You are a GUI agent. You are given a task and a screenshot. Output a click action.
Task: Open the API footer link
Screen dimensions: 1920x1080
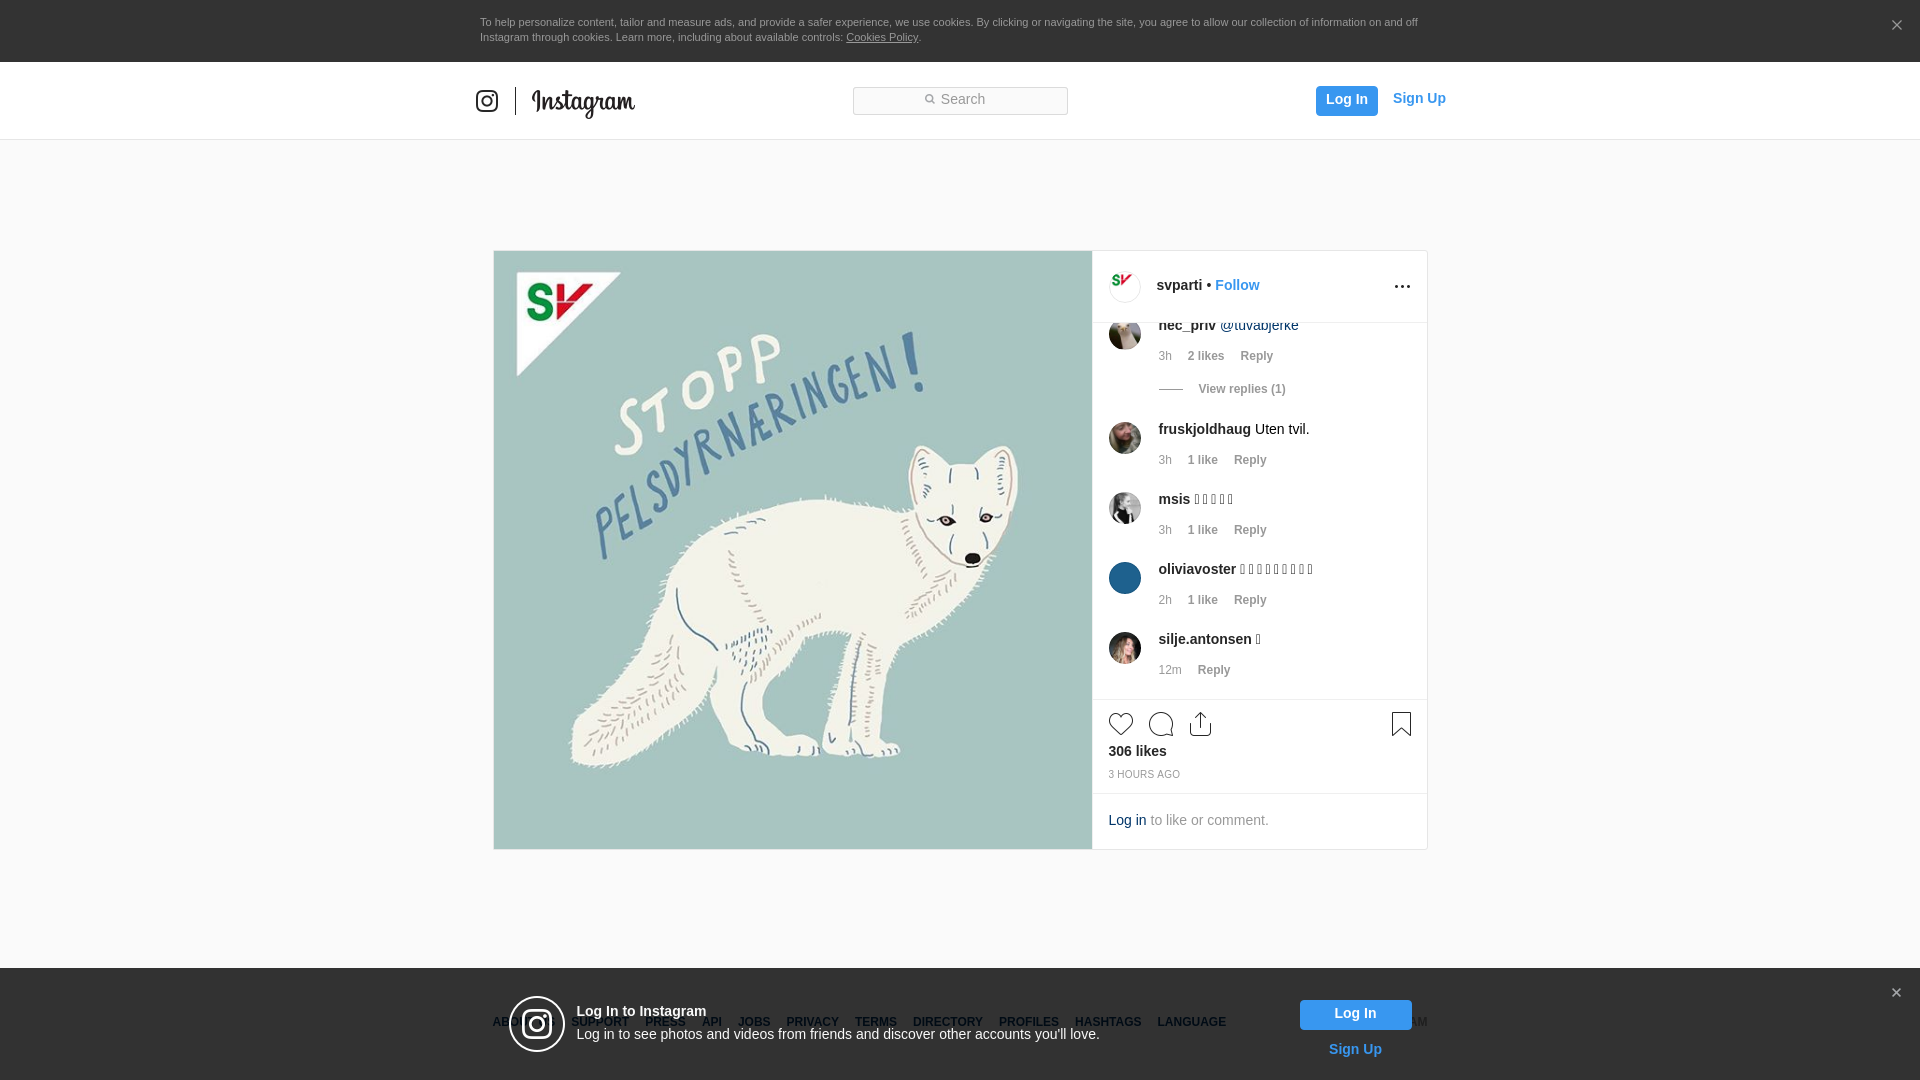tap(712, 1022)
